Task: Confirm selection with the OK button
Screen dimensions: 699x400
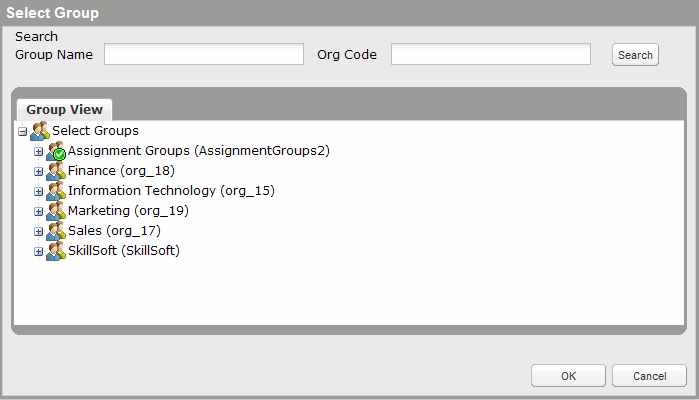Action: (x=568, y=376)
